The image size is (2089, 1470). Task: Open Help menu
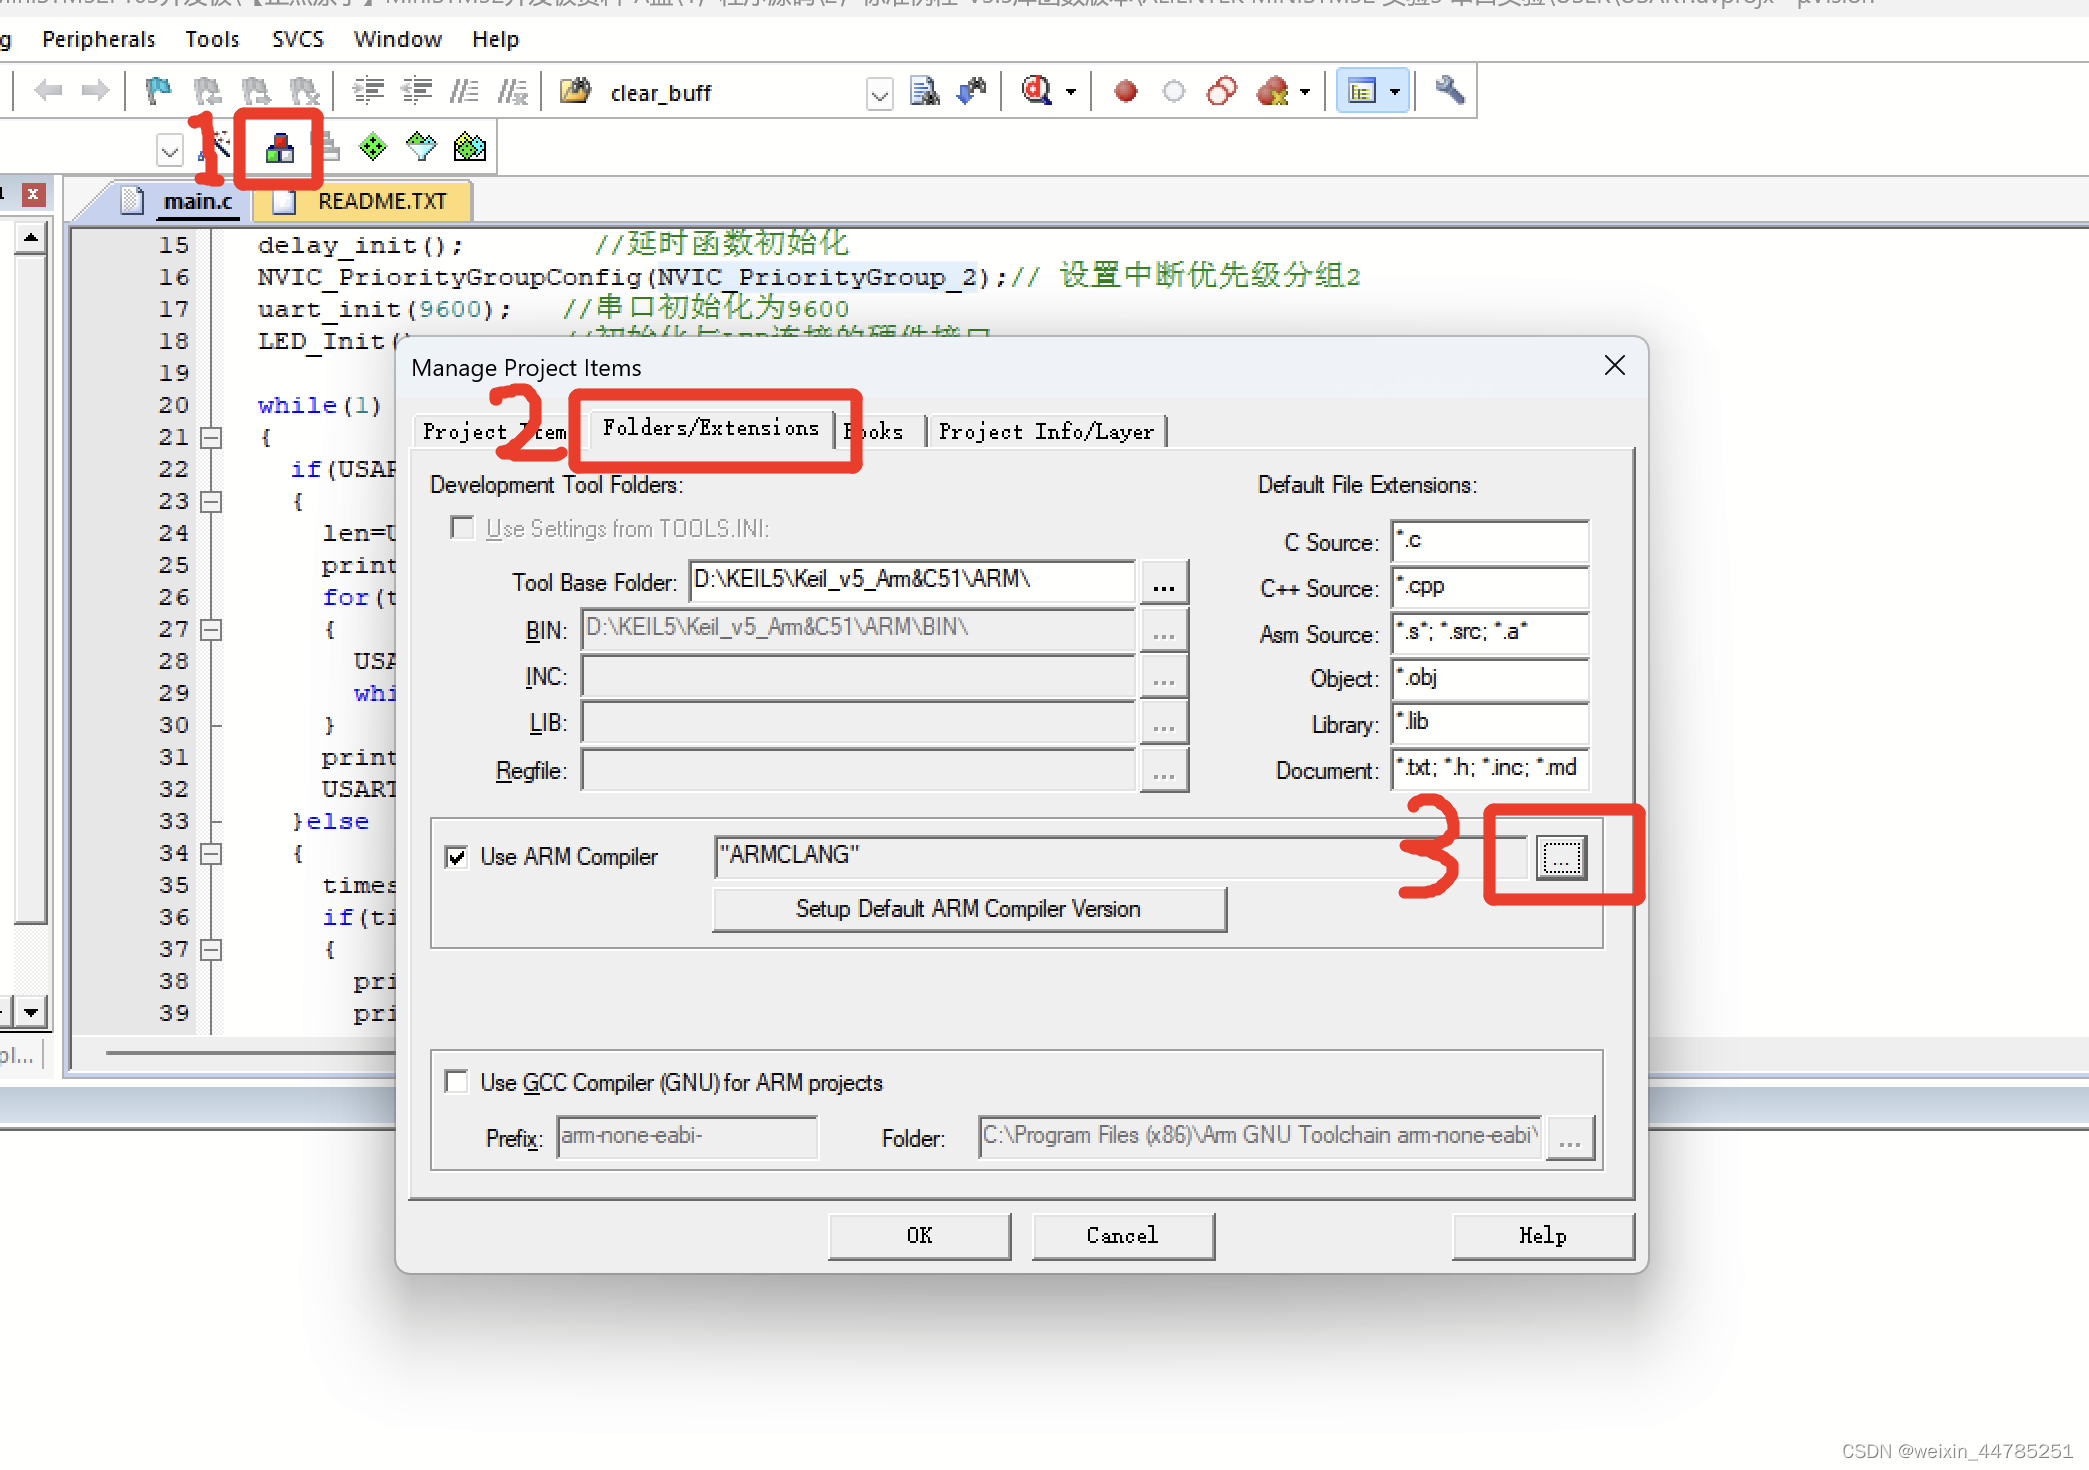click(496, 39)
